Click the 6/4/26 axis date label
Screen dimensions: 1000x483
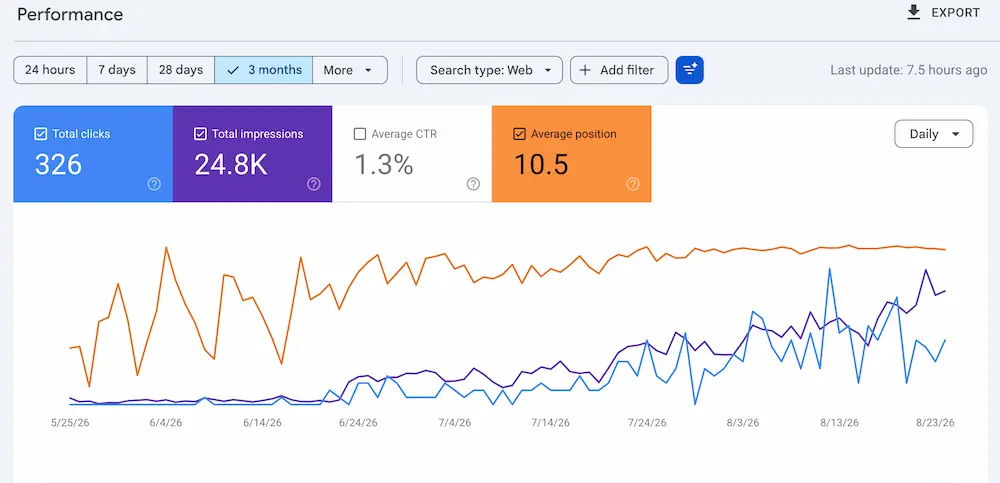tap(166, 423)
